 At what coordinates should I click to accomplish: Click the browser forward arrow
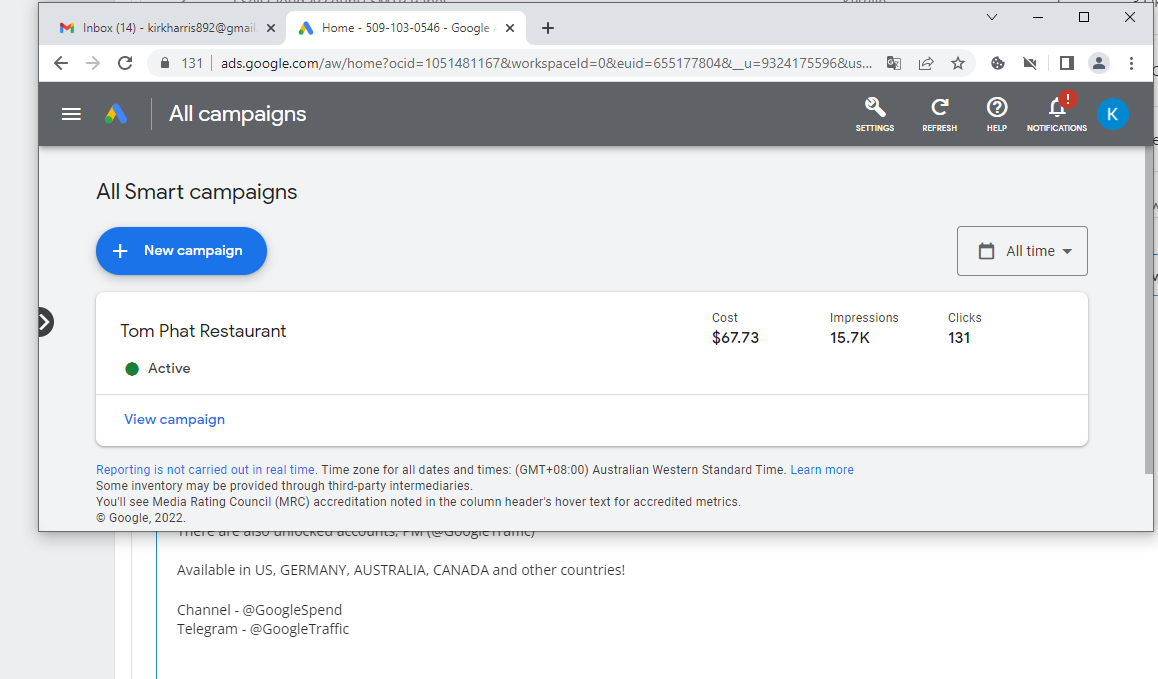click(92, 64)
